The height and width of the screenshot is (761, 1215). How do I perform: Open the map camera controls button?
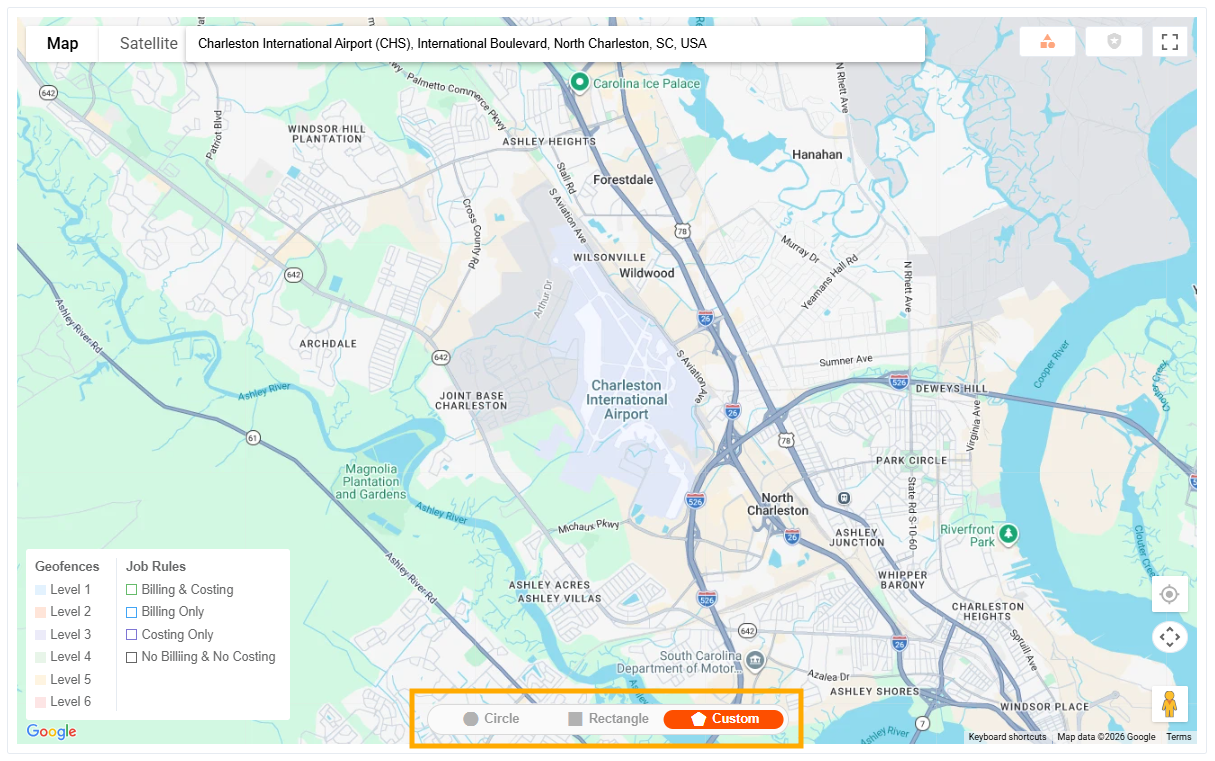[x=1169, y=636]
